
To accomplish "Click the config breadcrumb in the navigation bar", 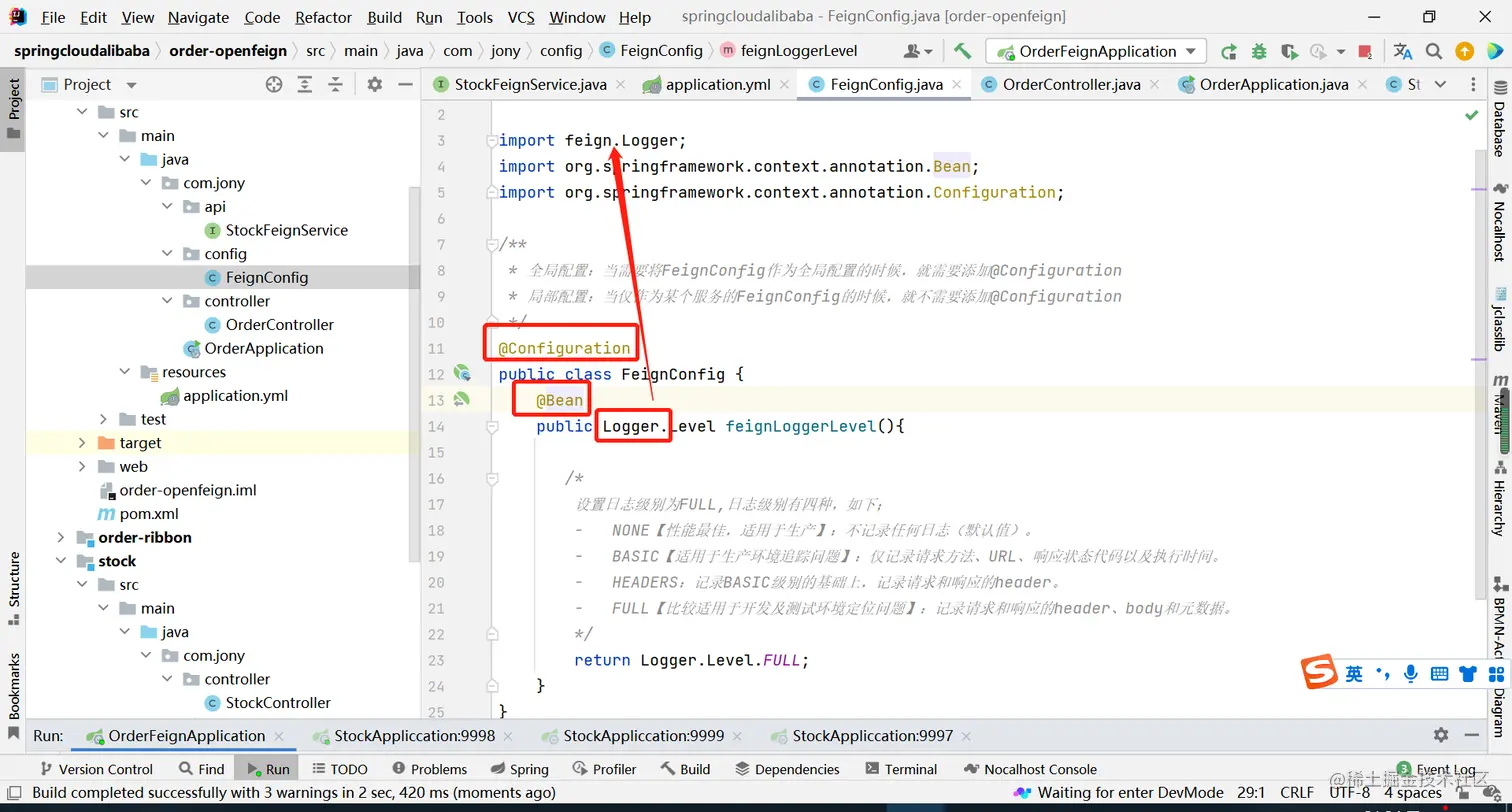I will [x=561, y=51].
